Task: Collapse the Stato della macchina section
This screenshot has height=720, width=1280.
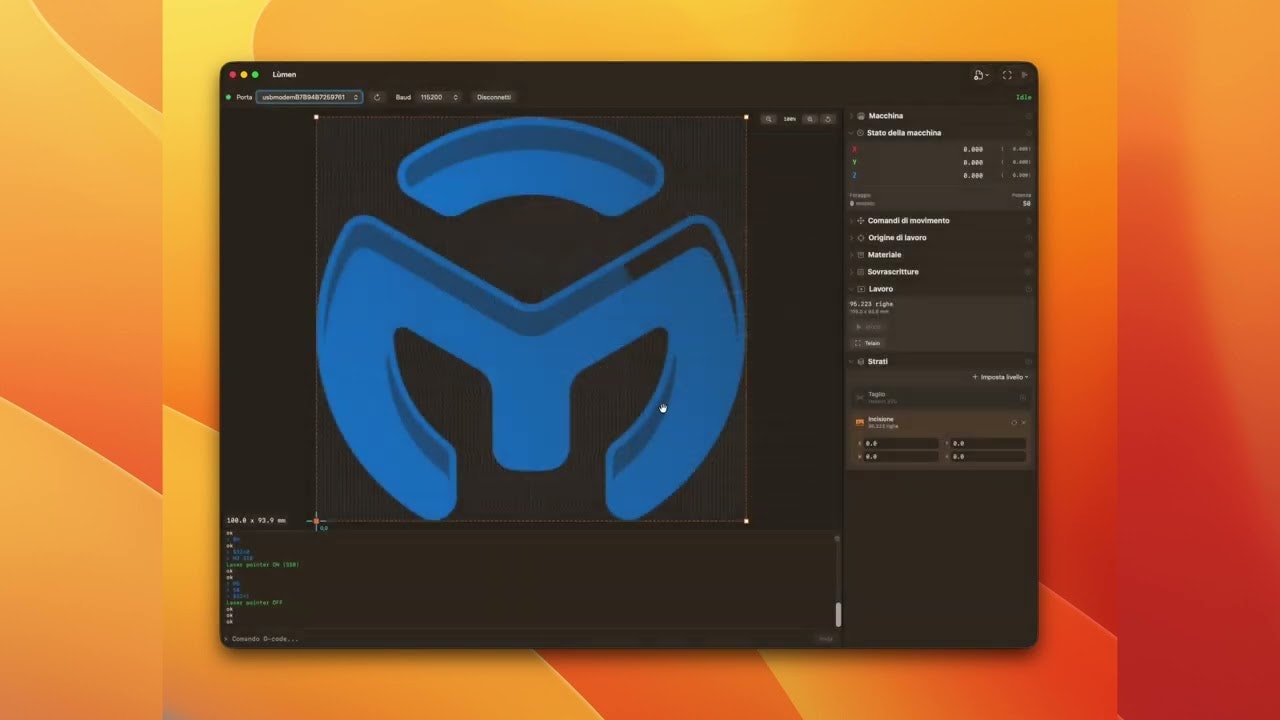Action: (851, 133)
